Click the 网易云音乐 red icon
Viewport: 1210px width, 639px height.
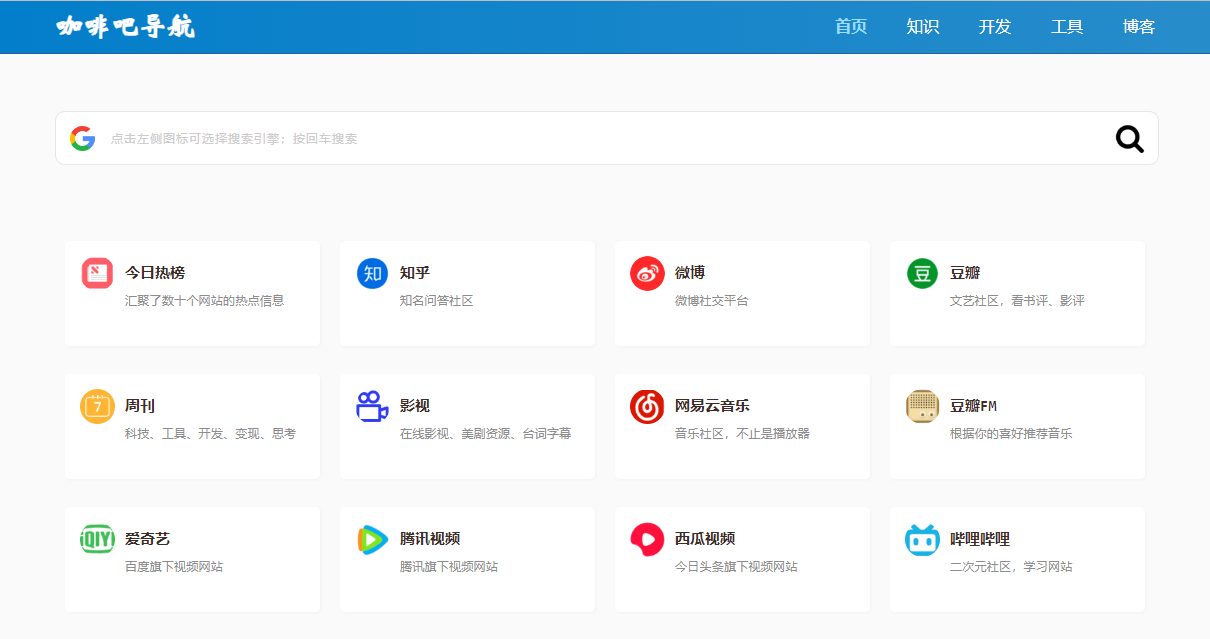(x=647, y=406)
